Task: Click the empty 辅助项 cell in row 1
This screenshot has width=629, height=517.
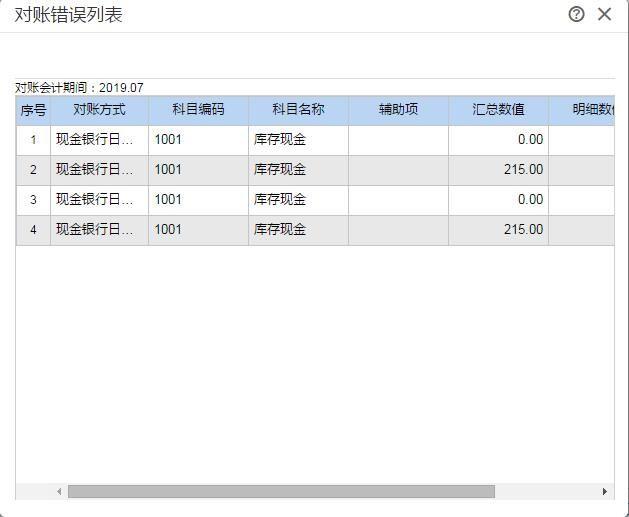Action: pyautogui.click(x=398, y=140)
